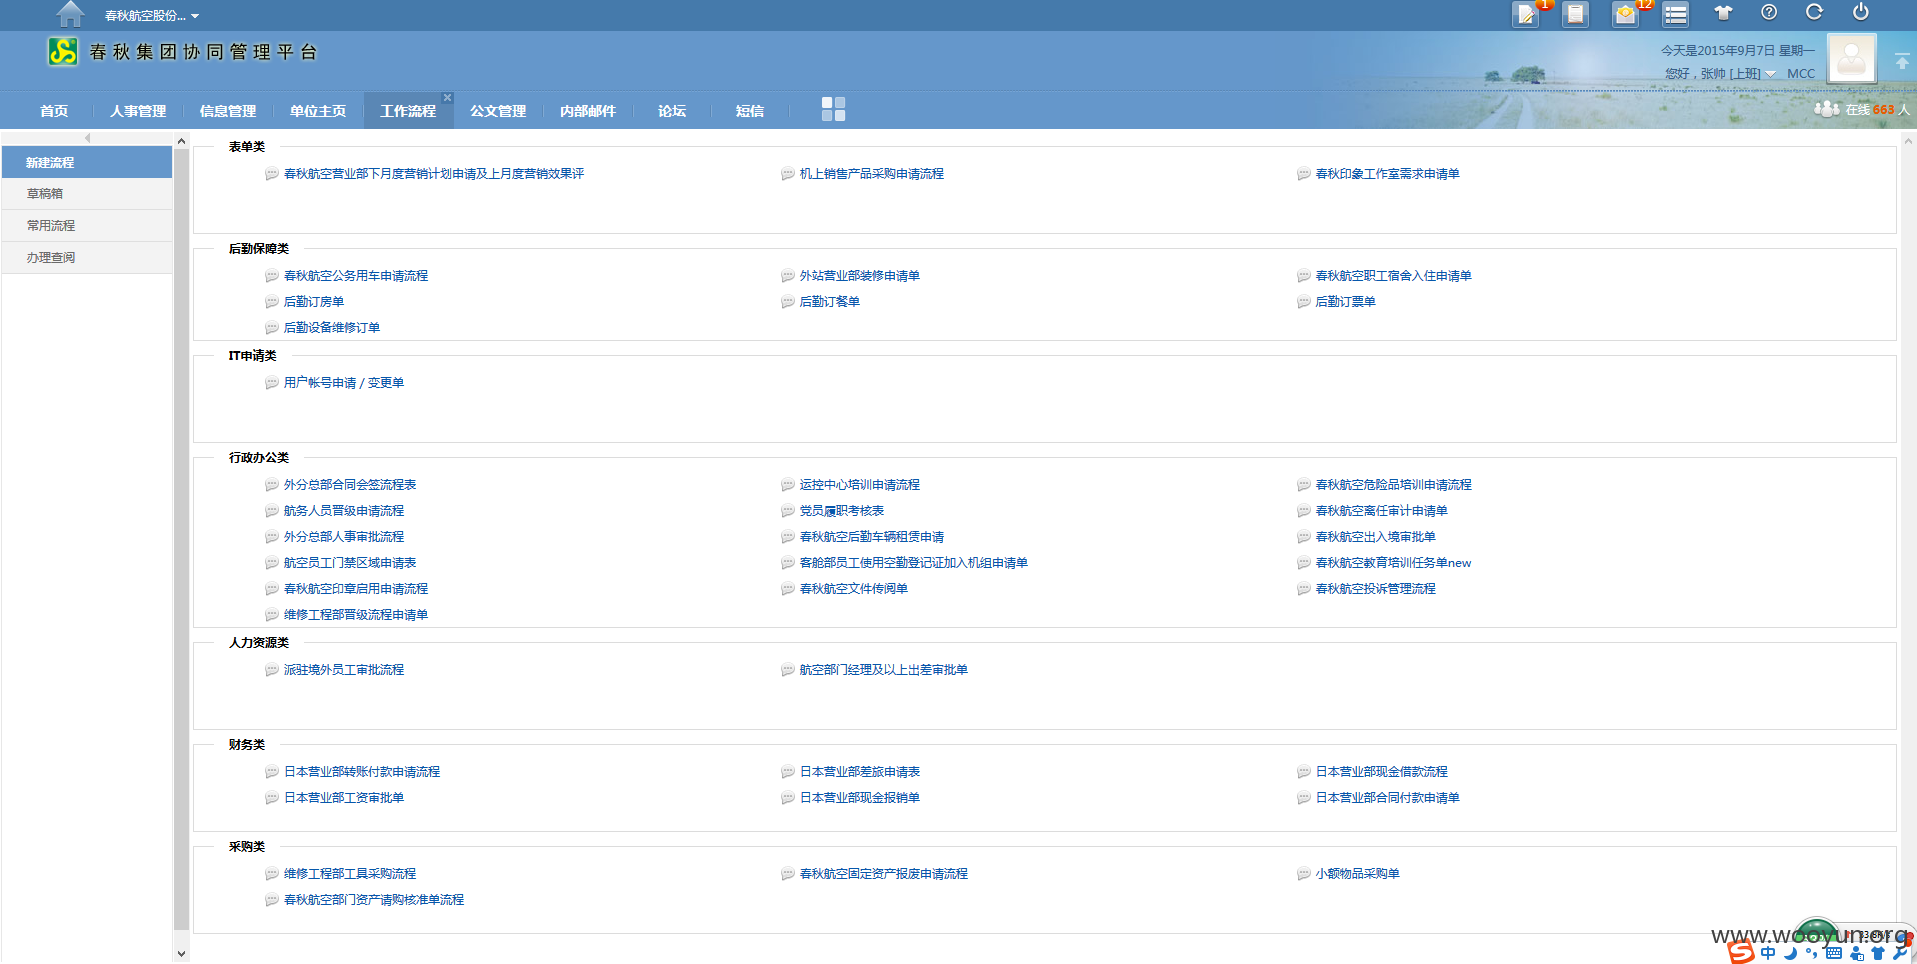Open the 公文管理 tab
Viewport: 1917px width, 964px height.
(498, 111)
